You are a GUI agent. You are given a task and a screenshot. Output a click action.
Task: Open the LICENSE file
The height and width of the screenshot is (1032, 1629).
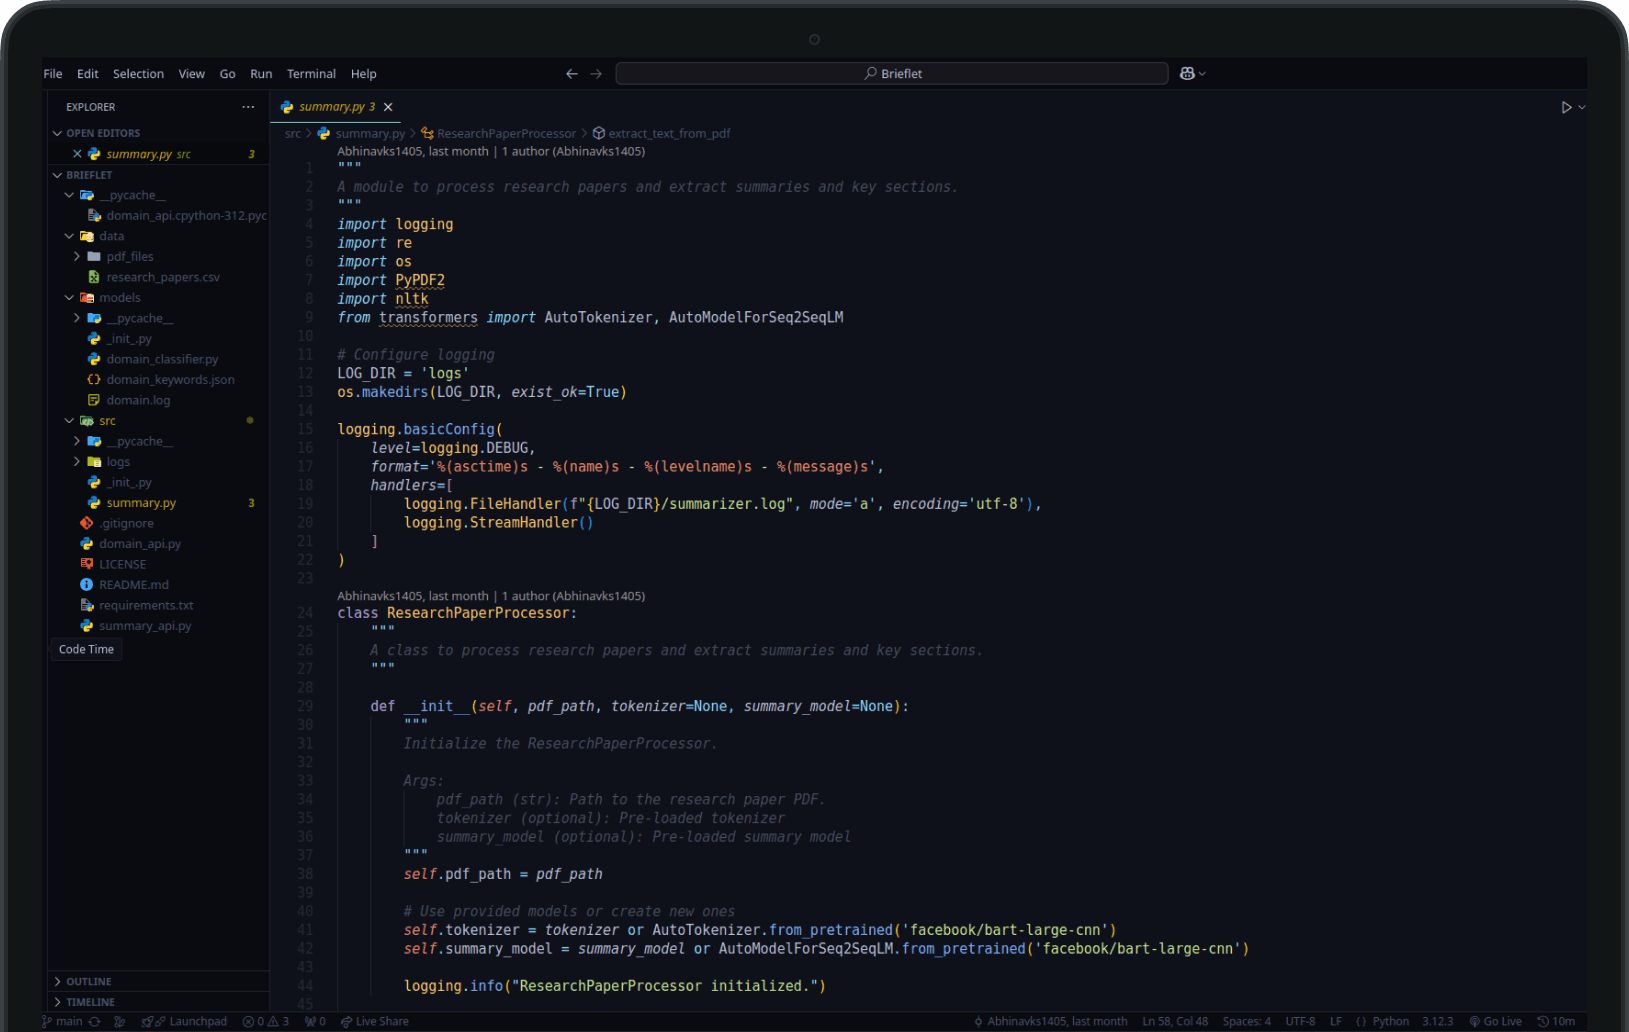[x=158, y=564]
